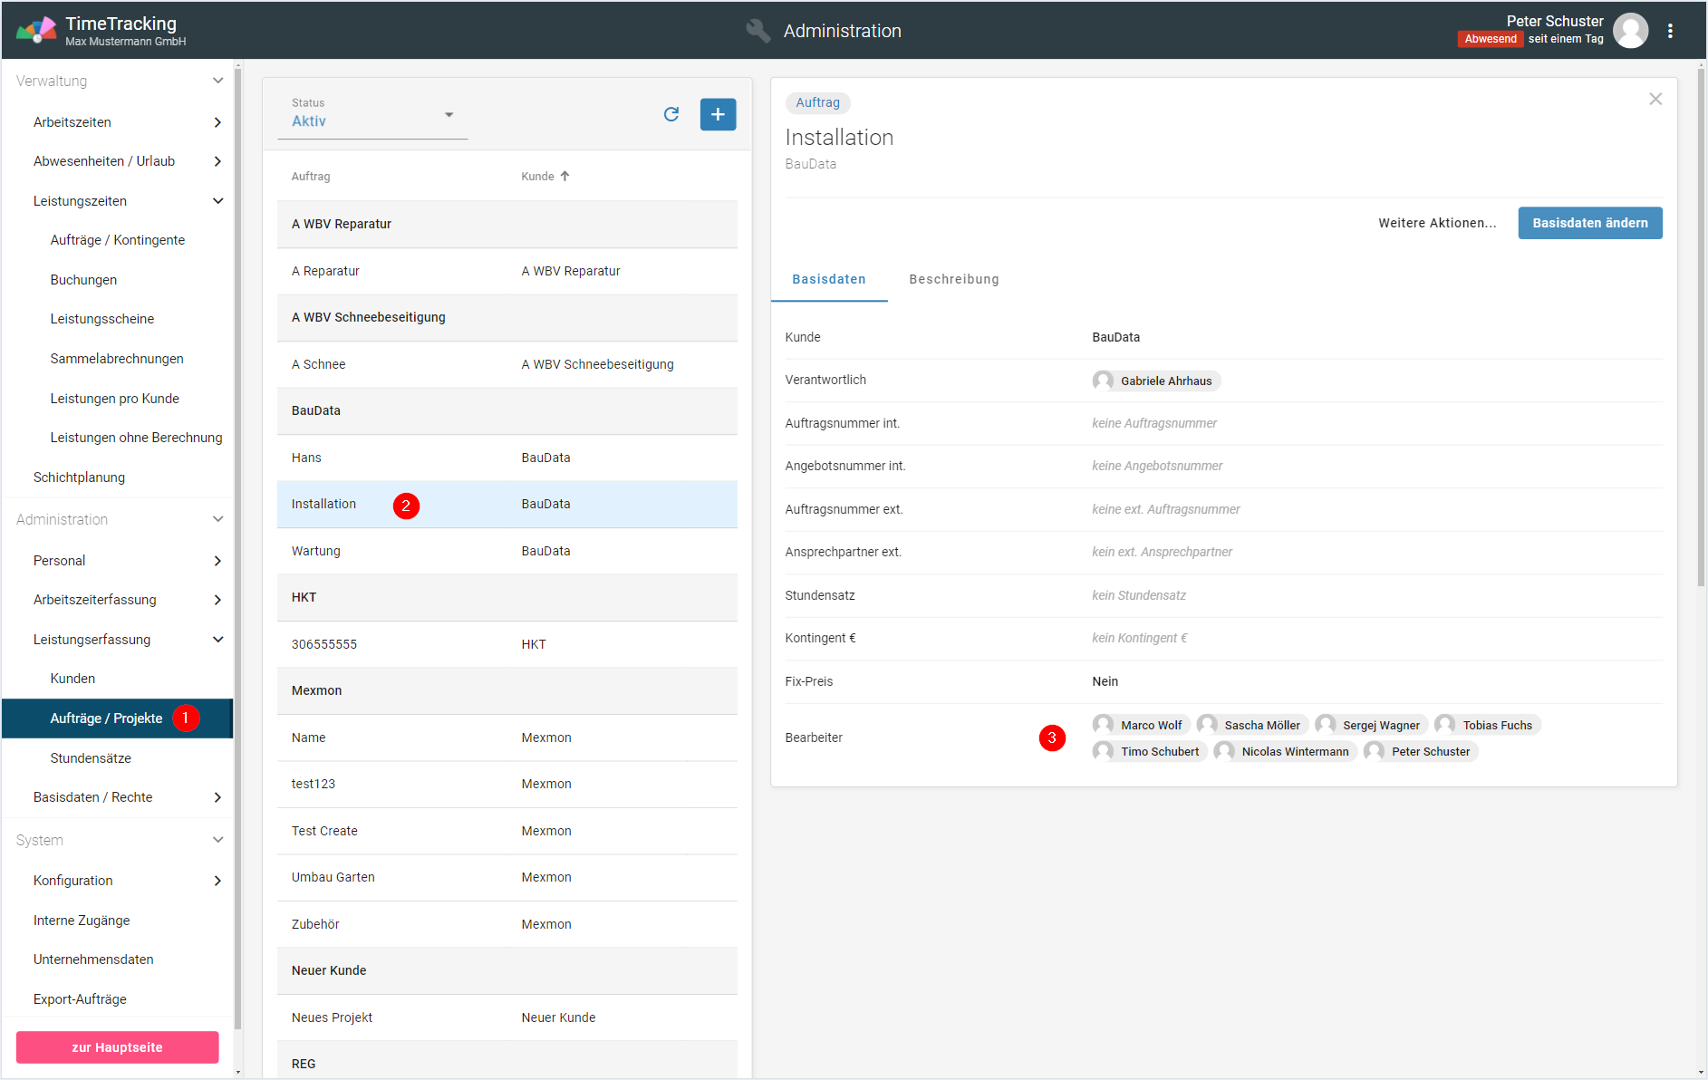
Task: Click the Basisdaten ändern button
Action: pos(1589,223)
